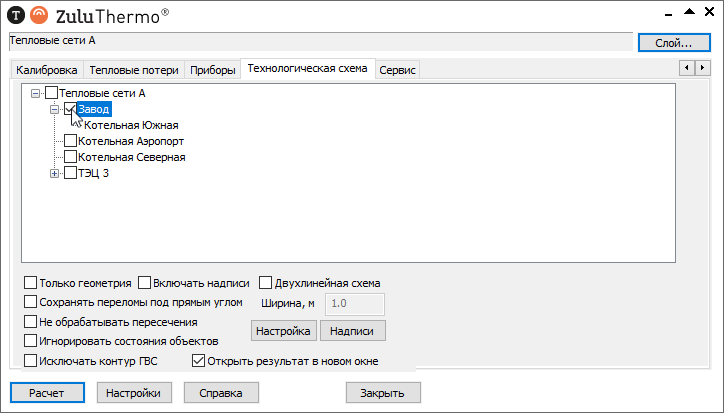
Task: Check the Котельная Северная checkbox
Action: point(70,157)
